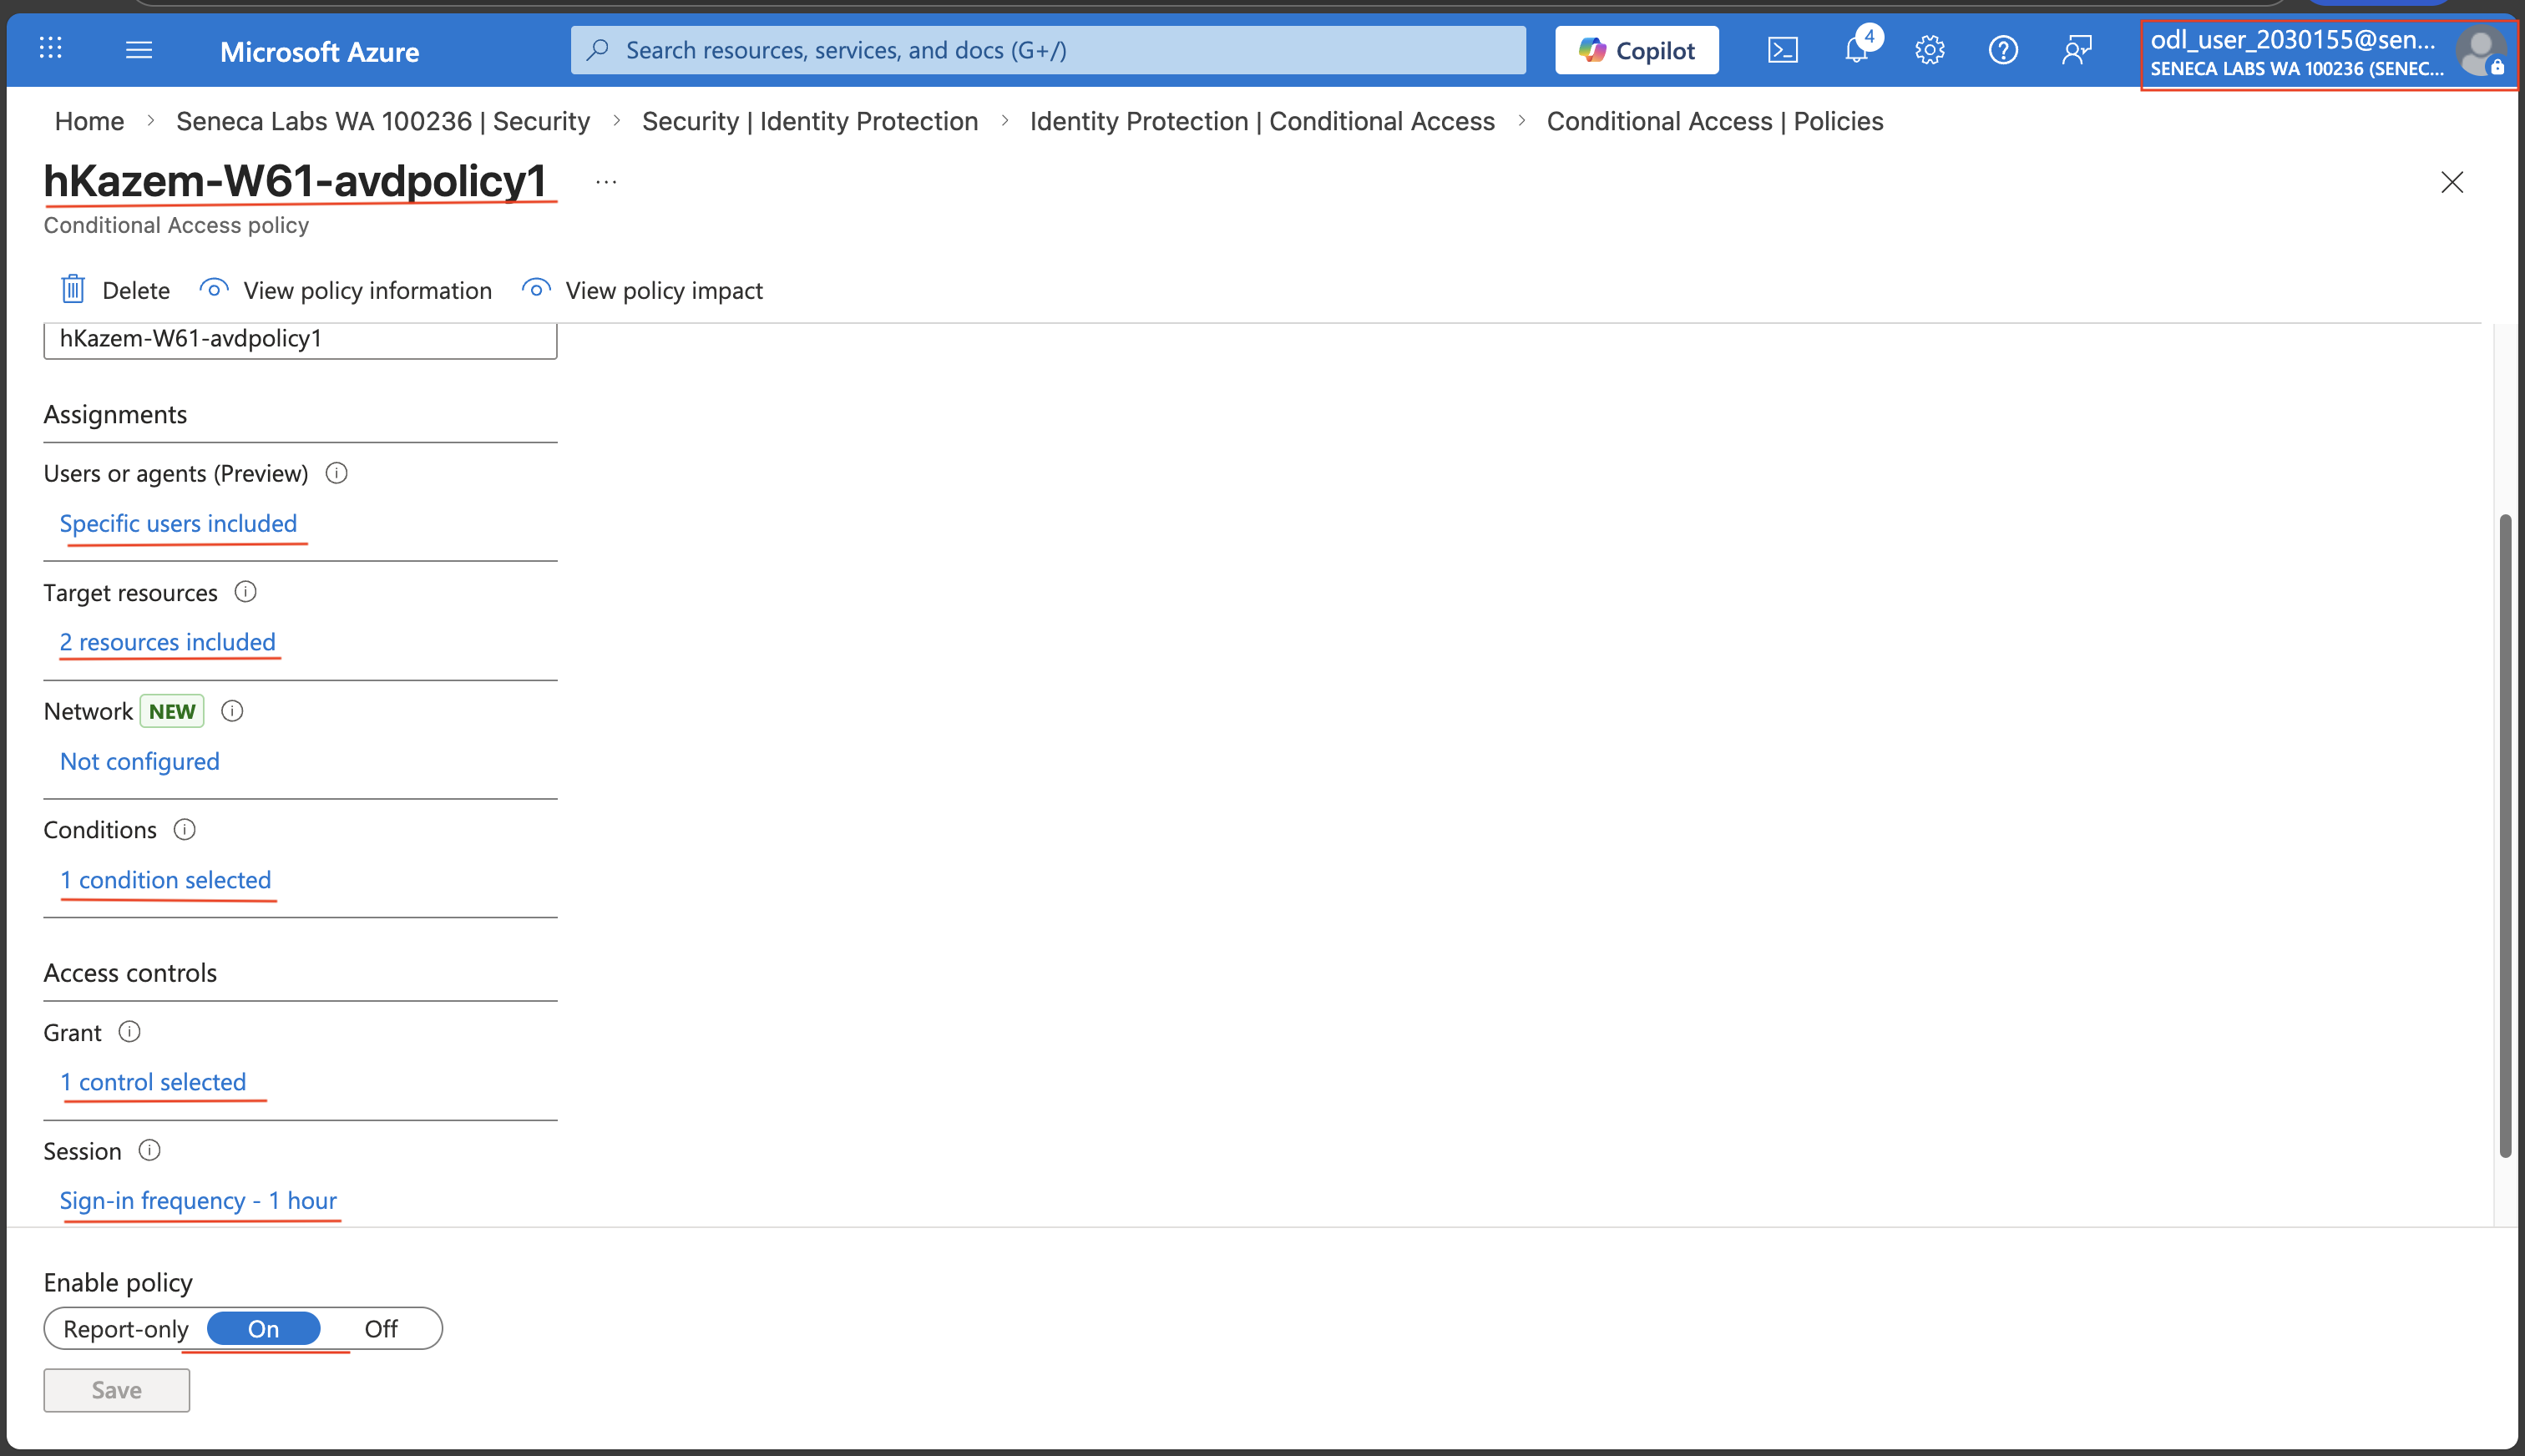Viewport: 2525px width, 1456px height.
Task: Click the vertical scrollbar of the policy pane
Action: tap(2505, 835)
